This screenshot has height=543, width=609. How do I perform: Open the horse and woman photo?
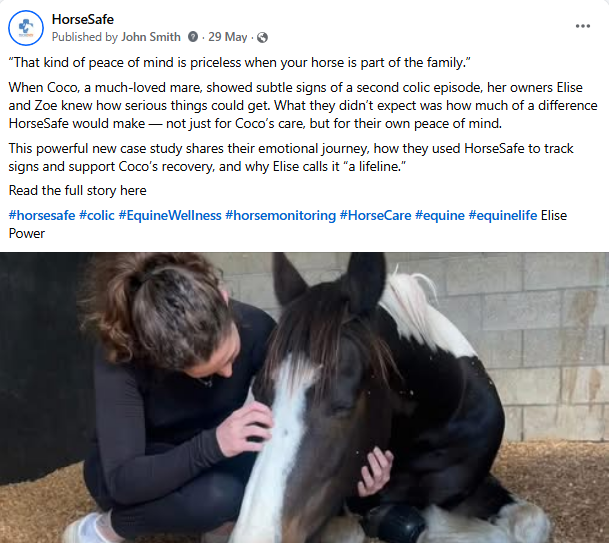[x=304, y=397]
